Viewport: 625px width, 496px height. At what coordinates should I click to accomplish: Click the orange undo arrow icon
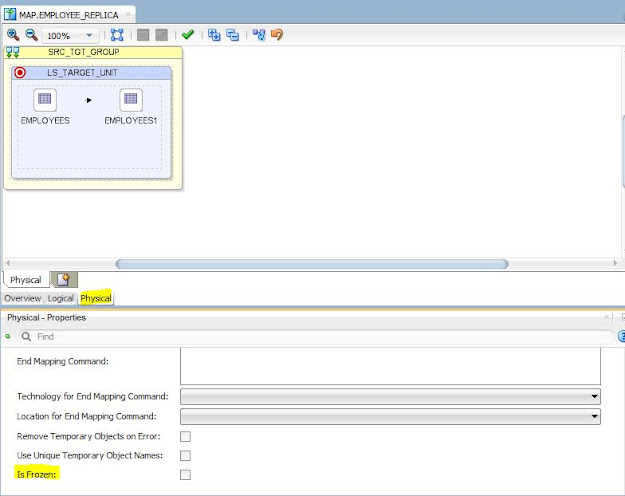(x=277, y=35)
